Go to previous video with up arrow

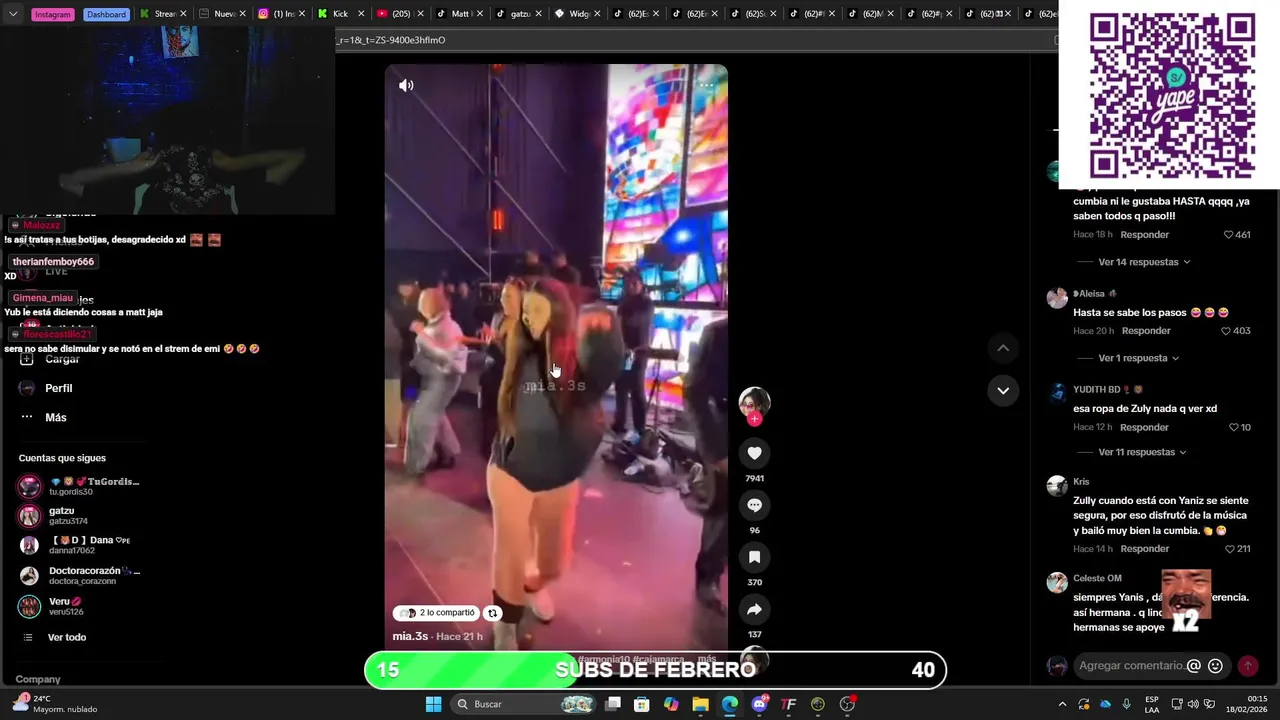click(x=1003, y=348)
